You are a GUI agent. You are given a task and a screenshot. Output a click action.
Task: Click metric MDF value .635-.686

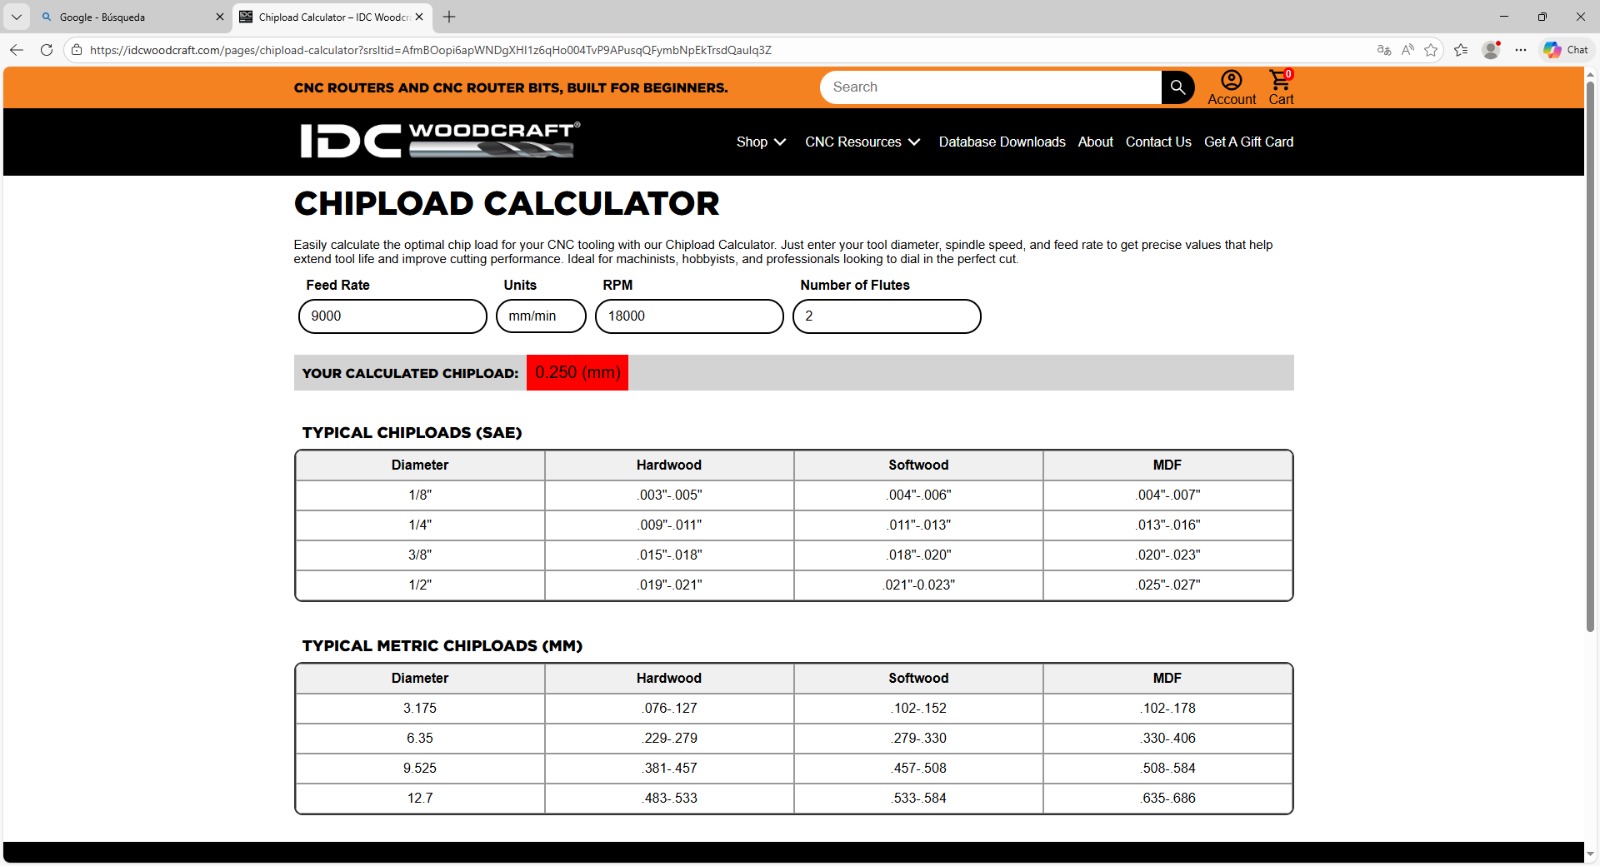click(x=1168, y=798)
